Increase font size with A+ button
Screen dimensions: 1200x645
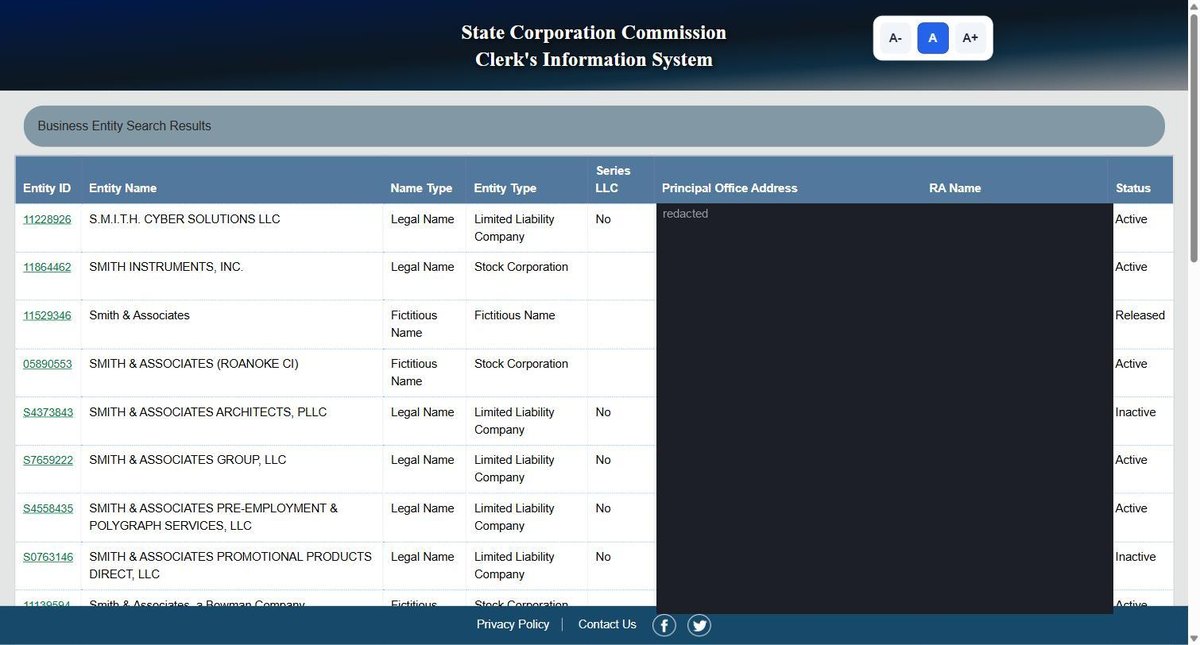[x=970, y=38]
